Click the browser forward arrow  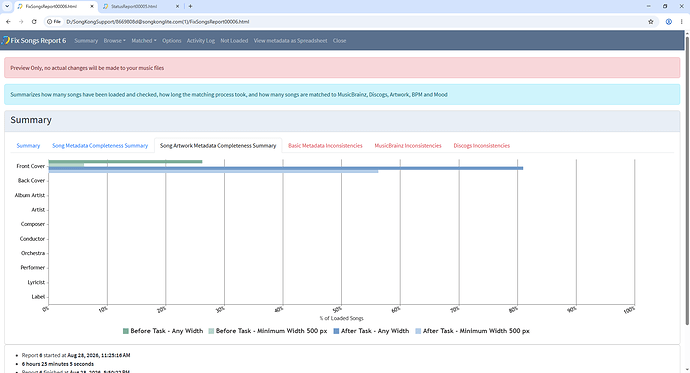tap(21, 22)
